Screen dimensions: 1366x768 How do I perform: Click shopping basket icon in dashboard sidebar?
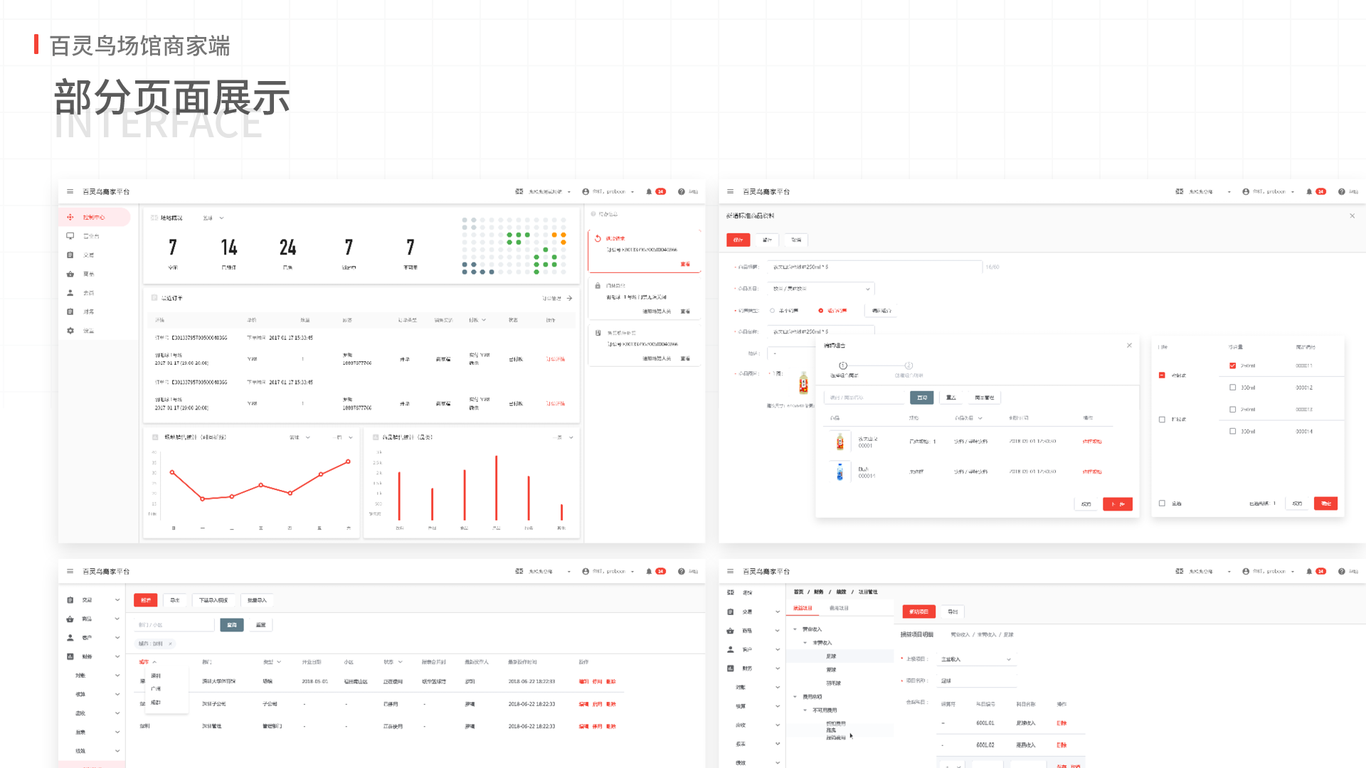[70, 274]
